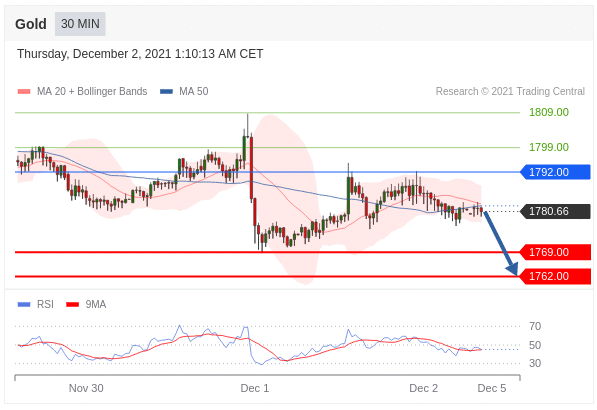597x410 pixels.
Task: Click the Nov 30 date on time axis
Action: [x=86, y=388]
